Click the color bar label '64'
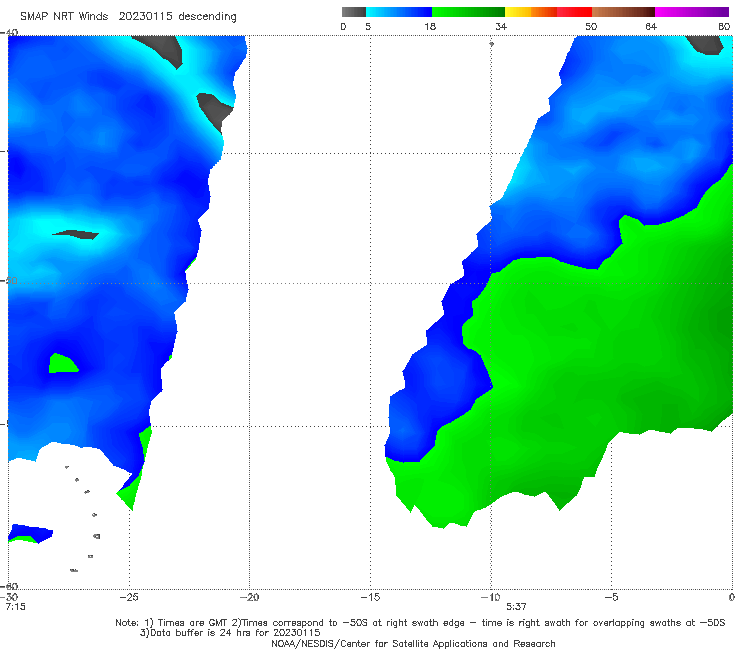This screenshot has height=650, width=740. (651, 26)
